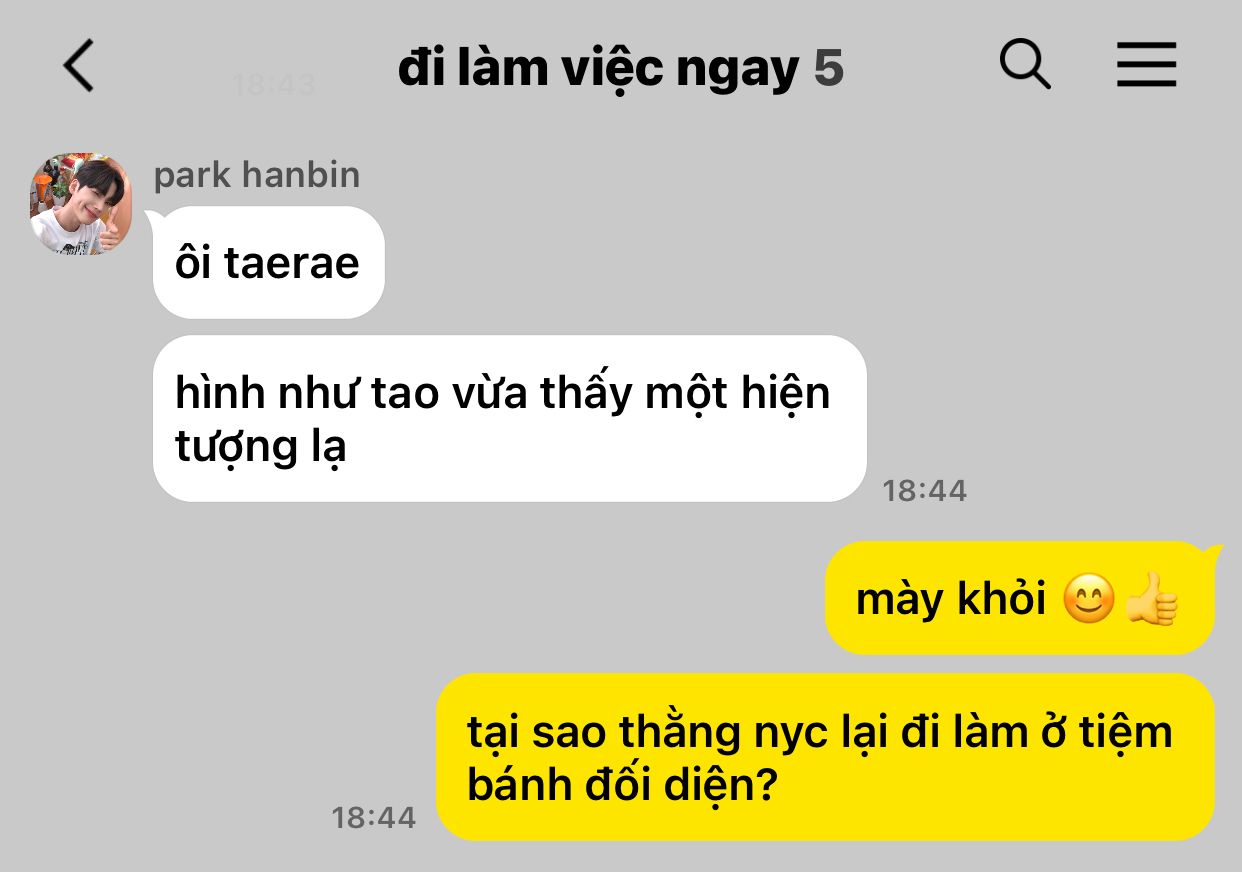Open park hanbin's profile picture

coord(81,204)
